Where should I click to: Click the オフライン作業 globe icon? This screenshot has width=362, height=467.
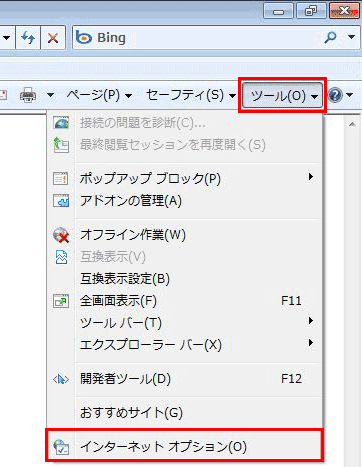61,235
